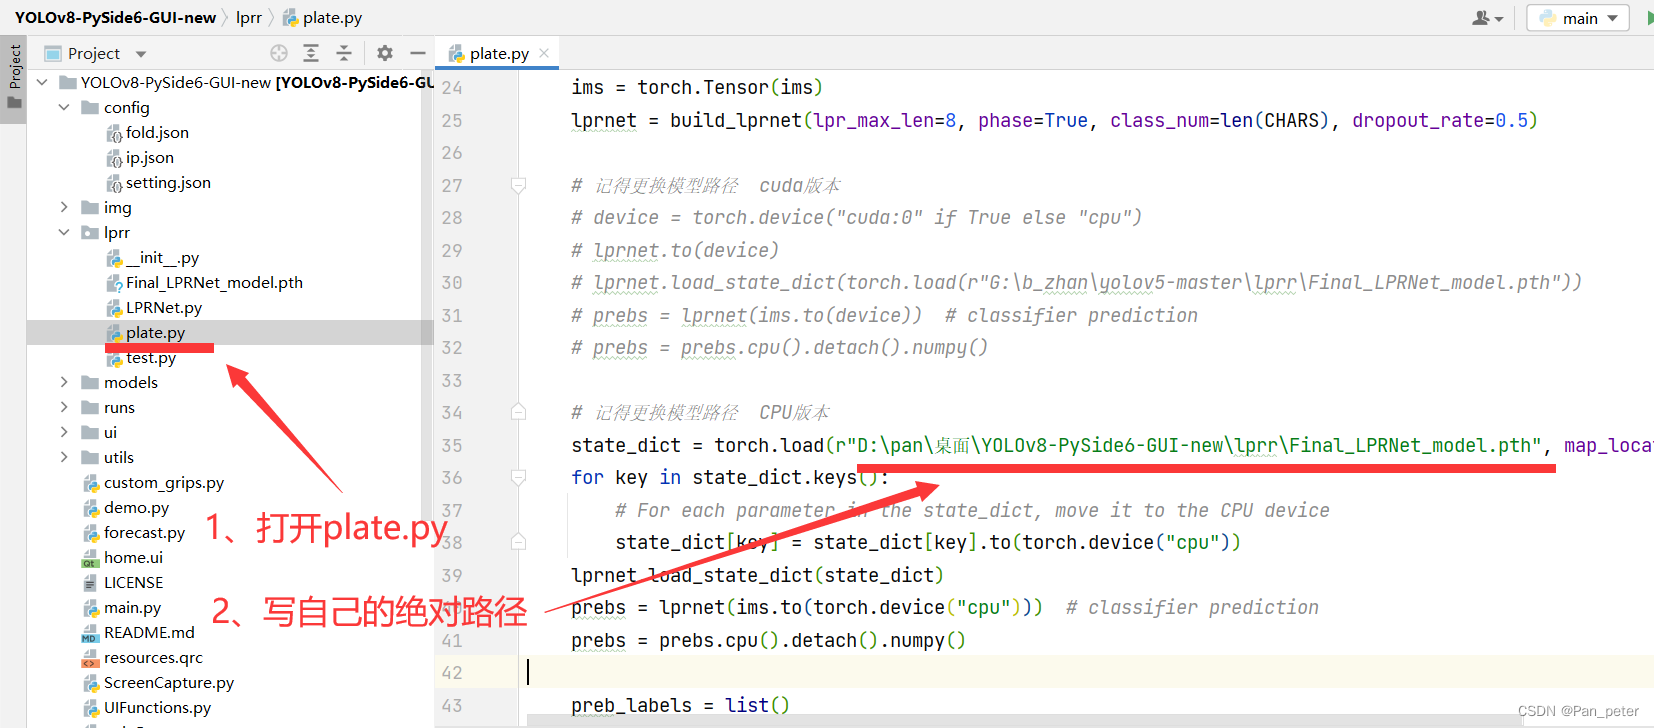Screen dimensions: 1654x728
Task: Collapse the config folder
Action: pyautogui.click(x=64, y=107)
